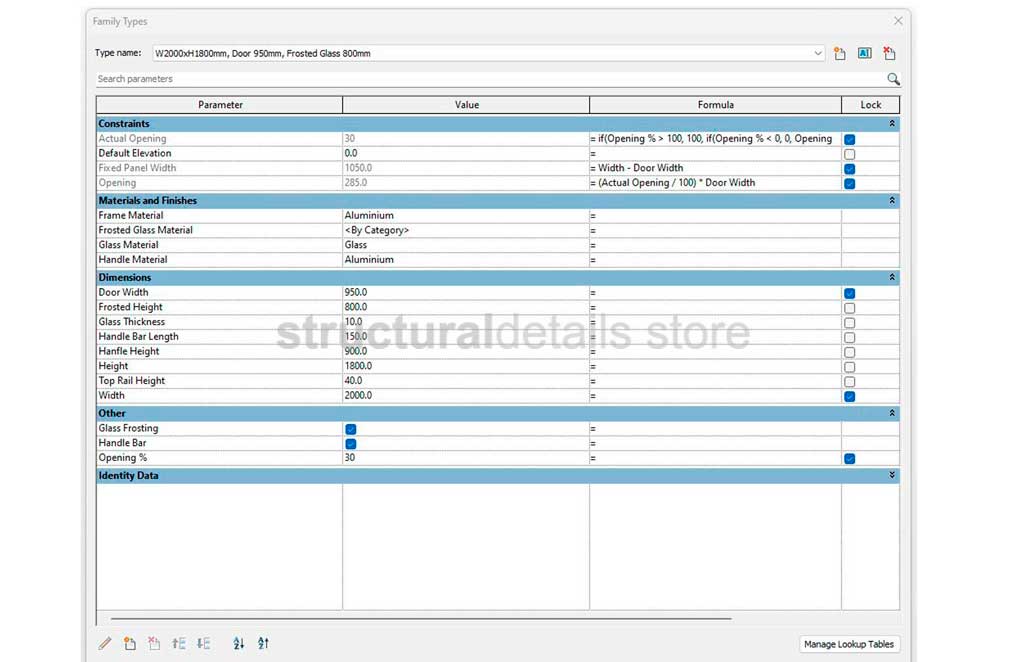Unlock the Door Width parameter
The image size is (1024, 662).
849,293
